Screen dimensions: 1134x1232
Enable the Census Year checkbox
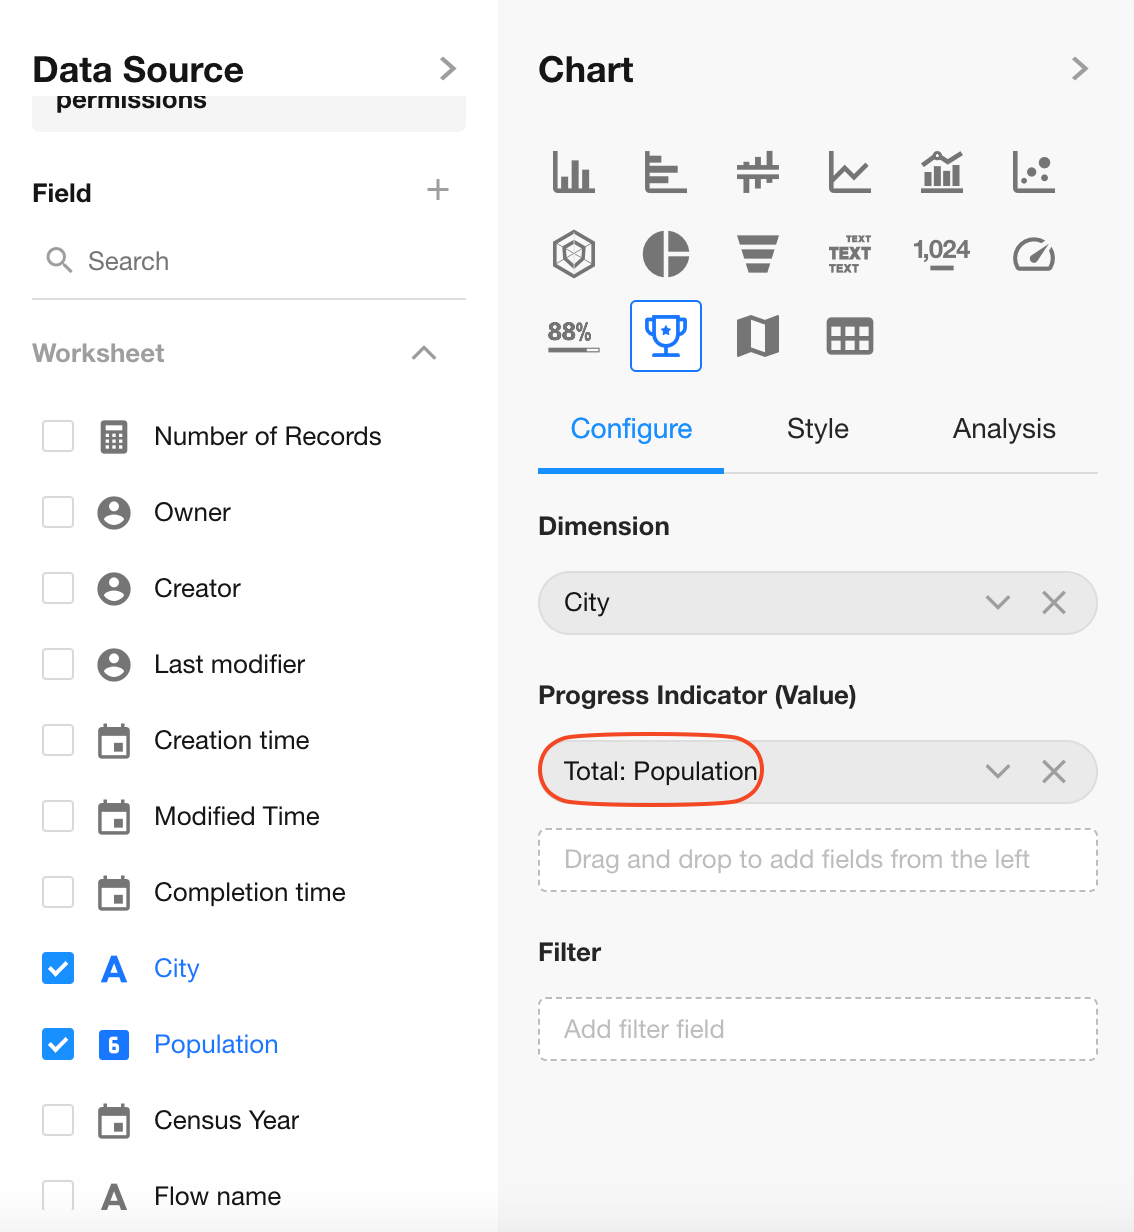[58, 1120]
